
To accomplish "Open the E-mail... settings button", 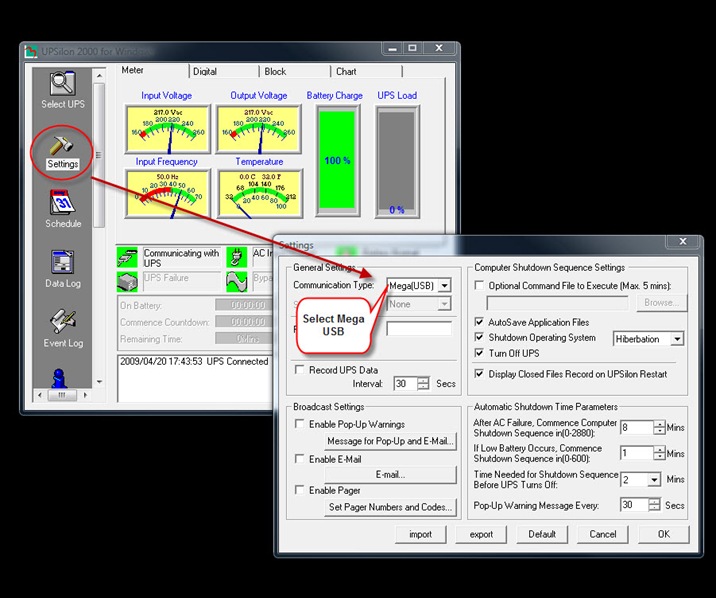I will tap(390, 475).
